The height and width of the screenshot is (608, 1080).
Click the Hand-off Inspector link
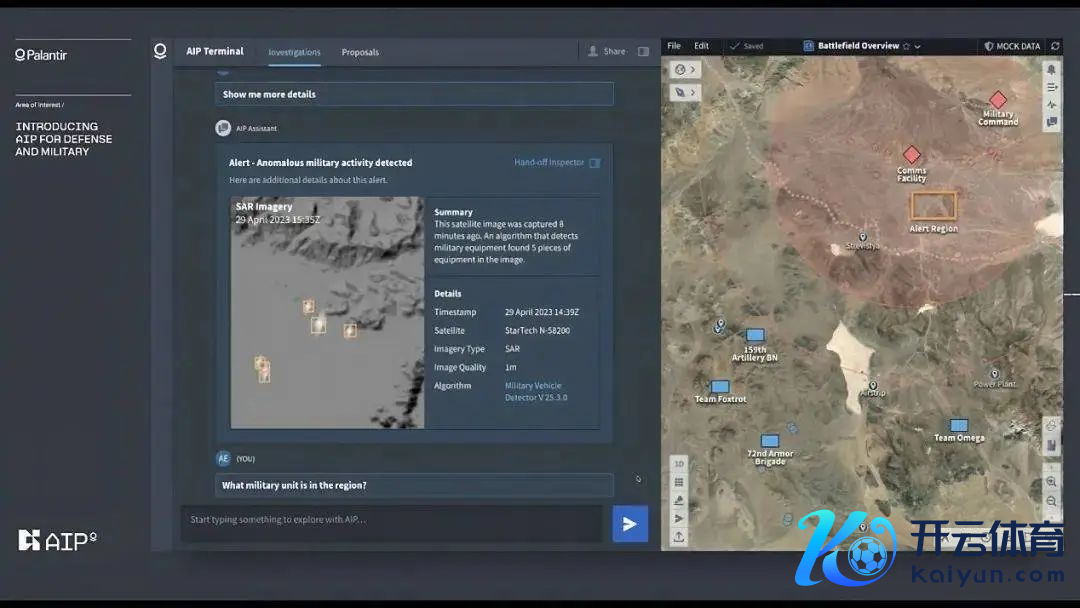(549, 162)
